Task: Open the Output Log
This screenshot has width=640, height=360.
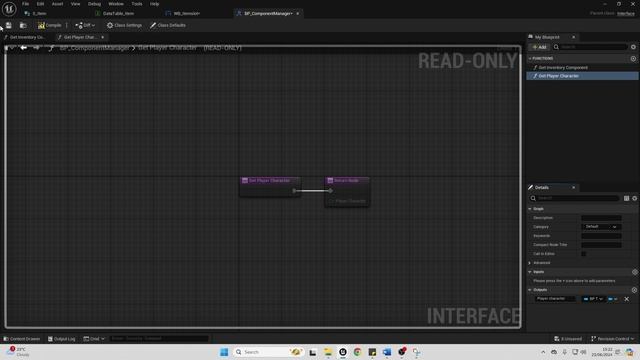Action: pyautogui.click(x=62, y=339)
